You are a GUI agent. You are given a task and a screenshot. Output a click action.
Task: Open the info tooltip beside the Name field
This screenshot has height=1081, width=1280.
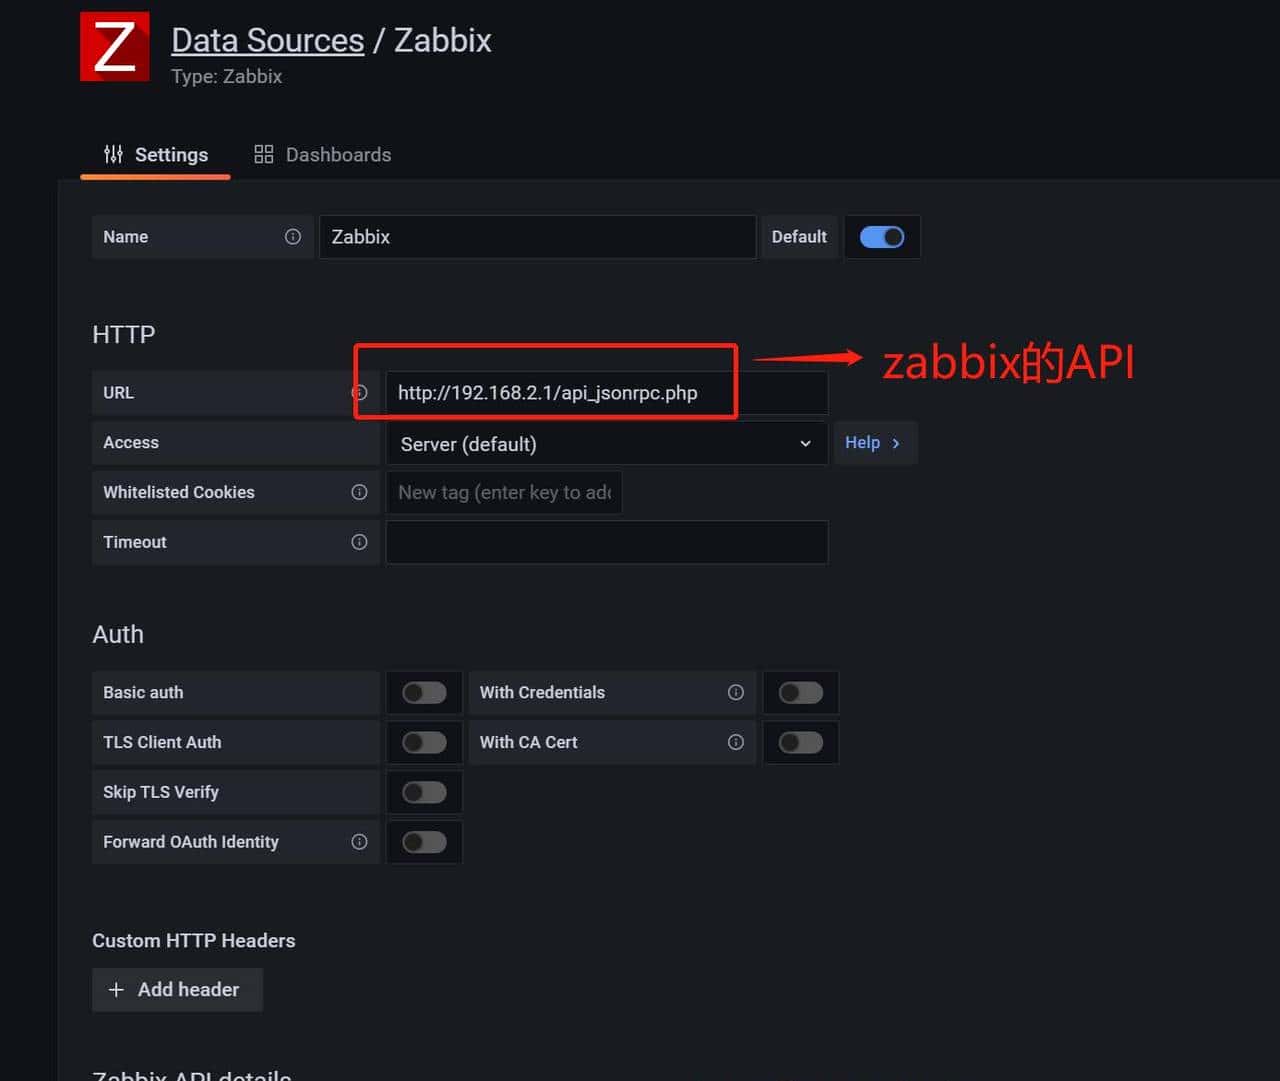pos(292,237)
